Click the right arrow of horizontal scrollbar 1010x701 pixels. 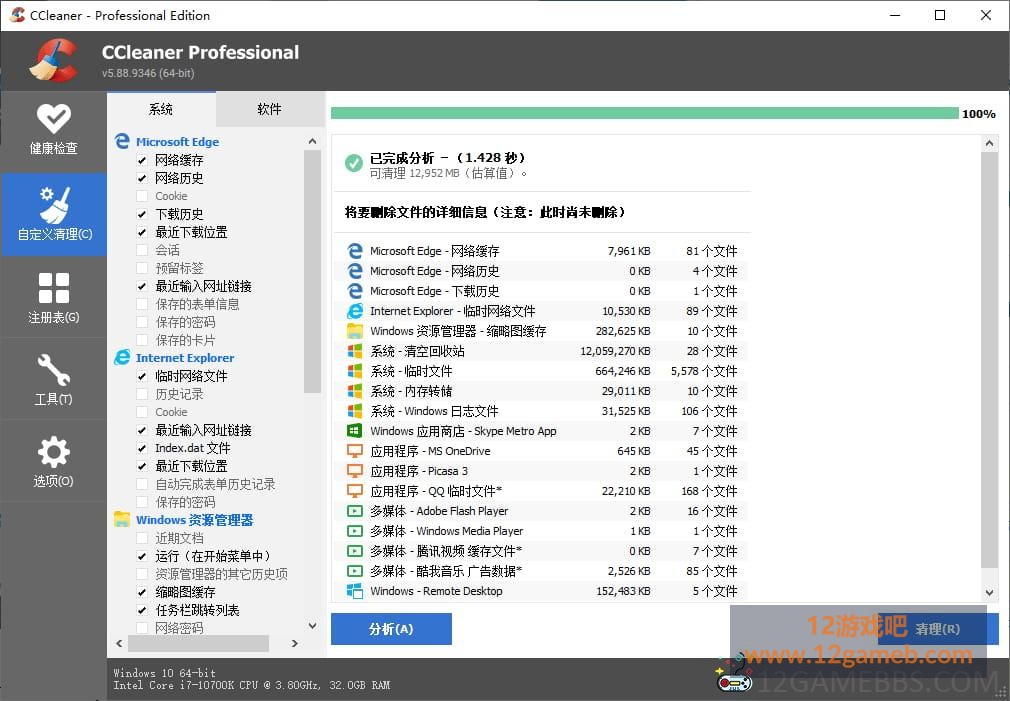pyautogui.click(x=295, y=643)
